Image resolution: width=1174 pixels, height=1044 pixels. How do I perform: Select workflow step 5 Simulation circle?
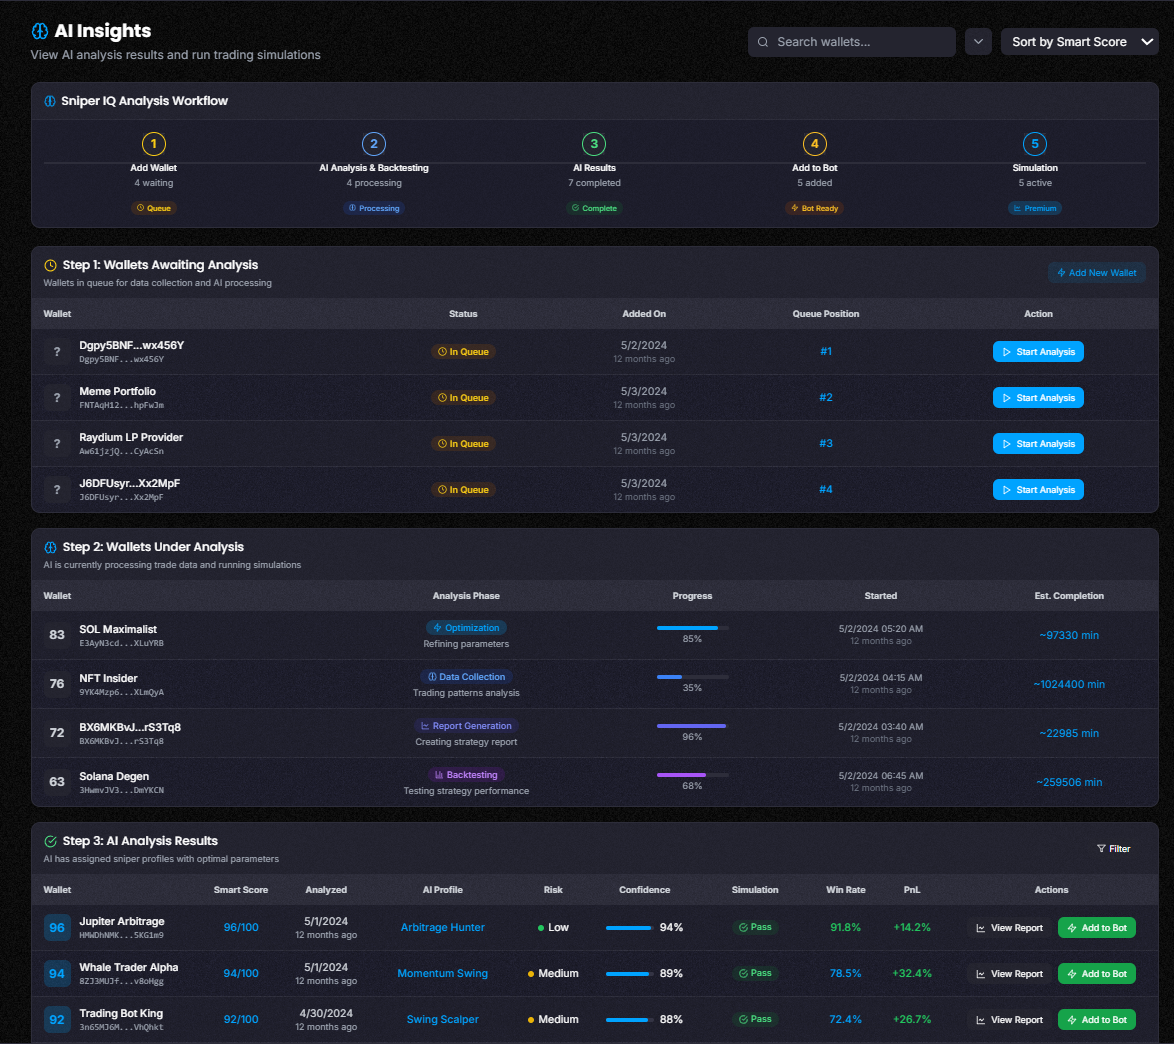pyautogui.click(x=1035, y=144)
